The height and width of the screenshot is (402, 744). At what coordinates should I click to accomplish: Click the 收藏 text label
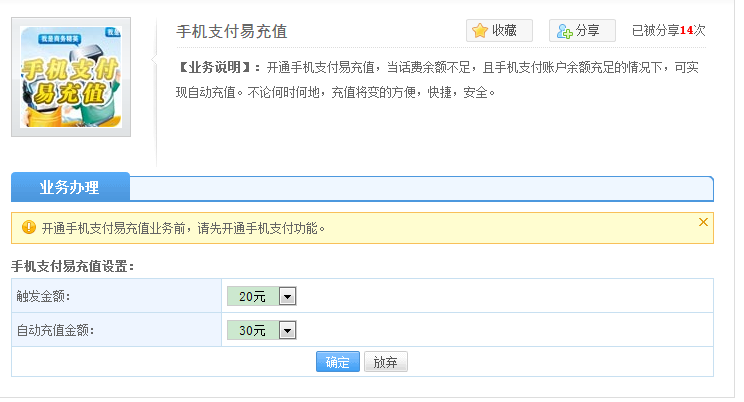click(505, 31)
